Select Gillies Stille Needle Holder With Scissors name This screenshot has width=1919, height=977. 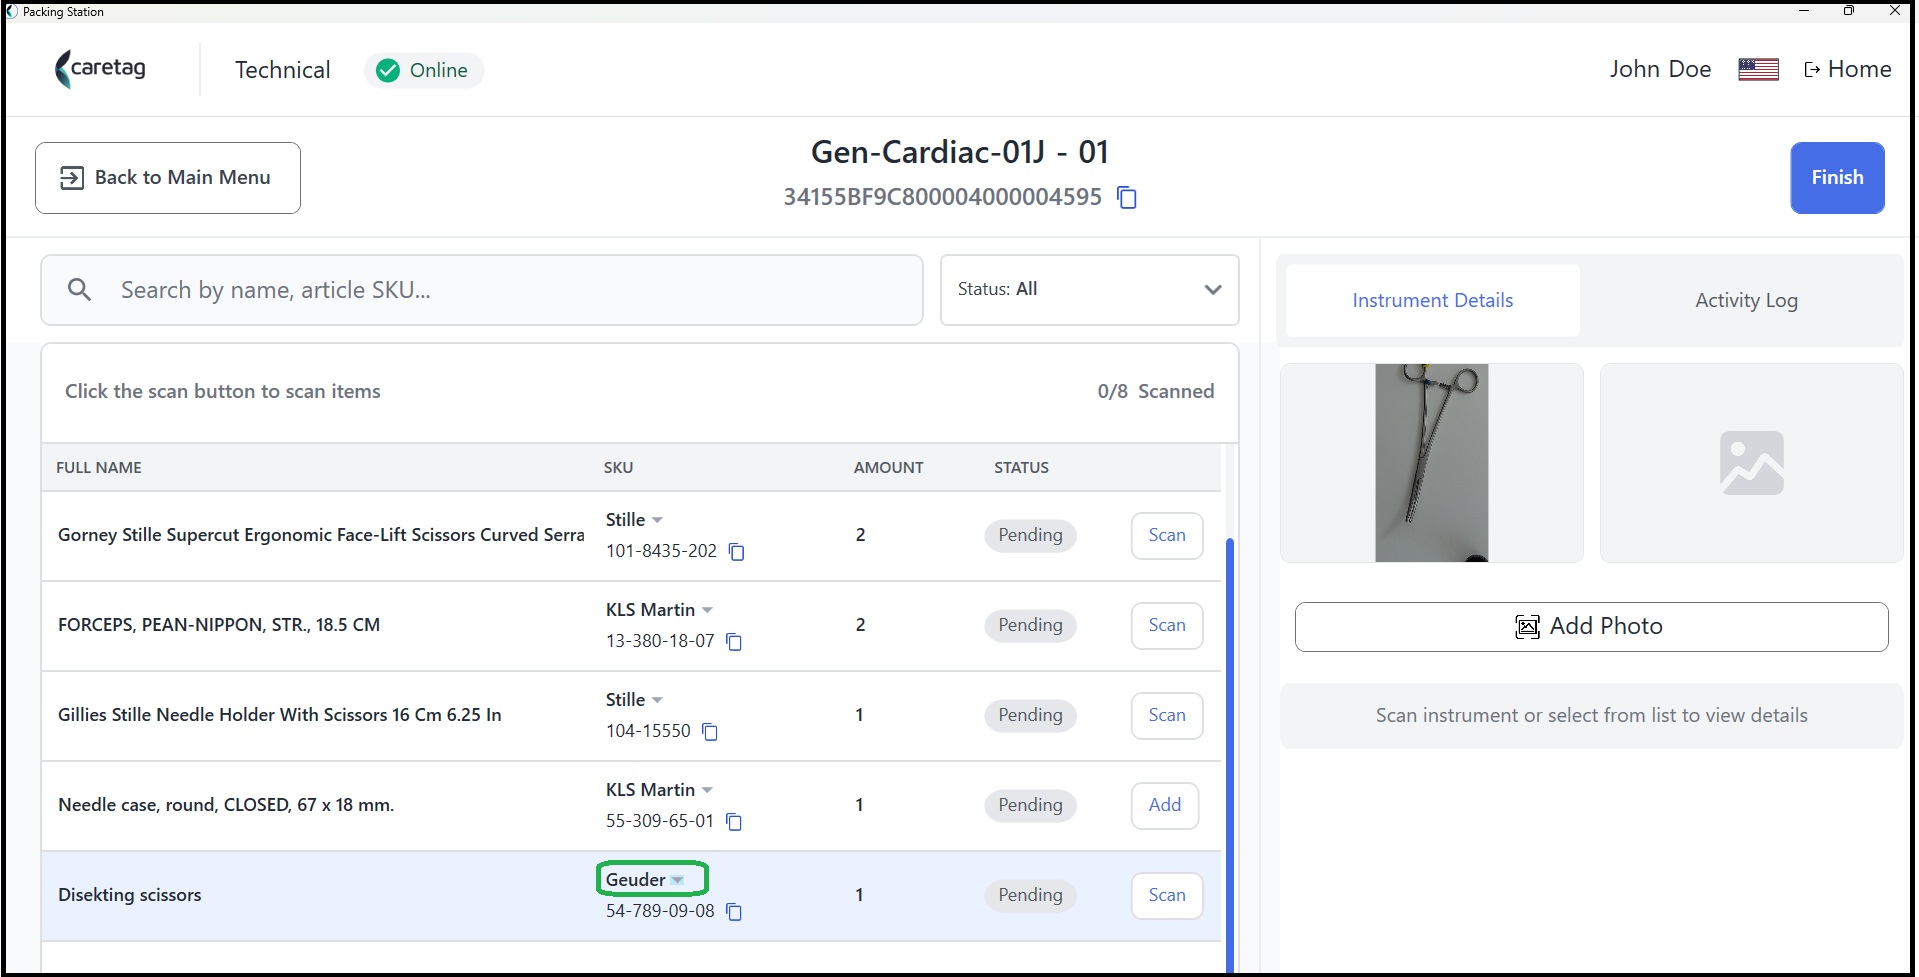pos(280,715)
